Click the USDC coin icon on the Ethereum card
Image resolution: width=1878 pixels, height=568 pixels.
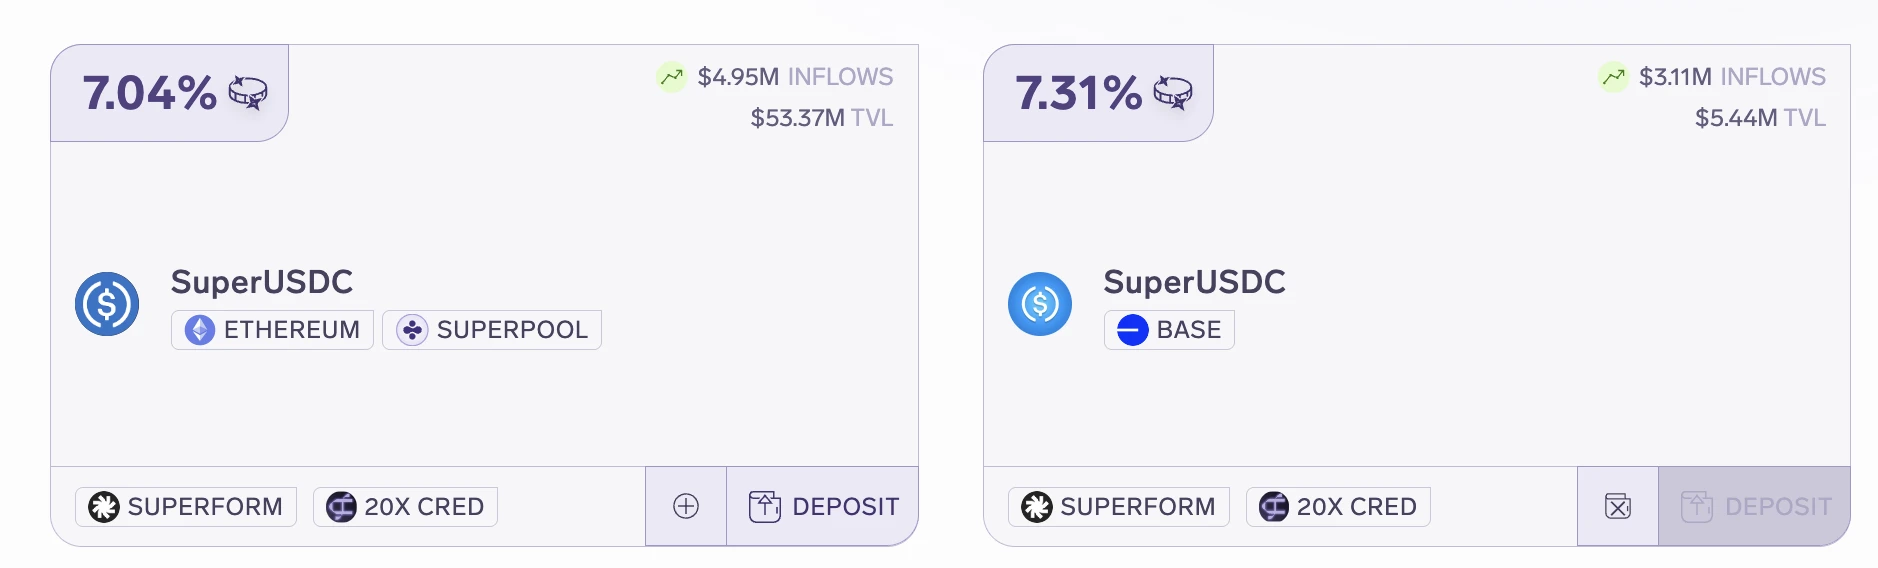tap(107, 304)
